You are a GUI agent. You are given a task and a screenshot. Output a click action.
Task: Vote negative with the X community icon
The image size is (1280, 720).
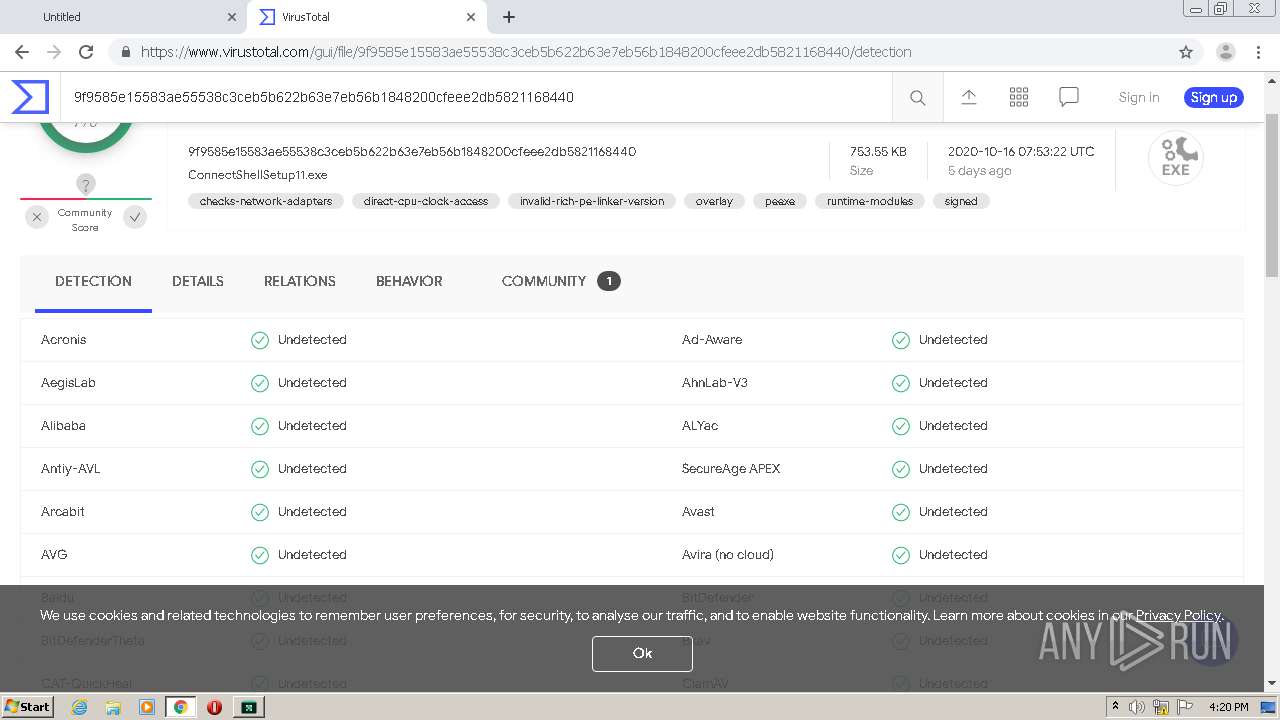pos(37,216)
